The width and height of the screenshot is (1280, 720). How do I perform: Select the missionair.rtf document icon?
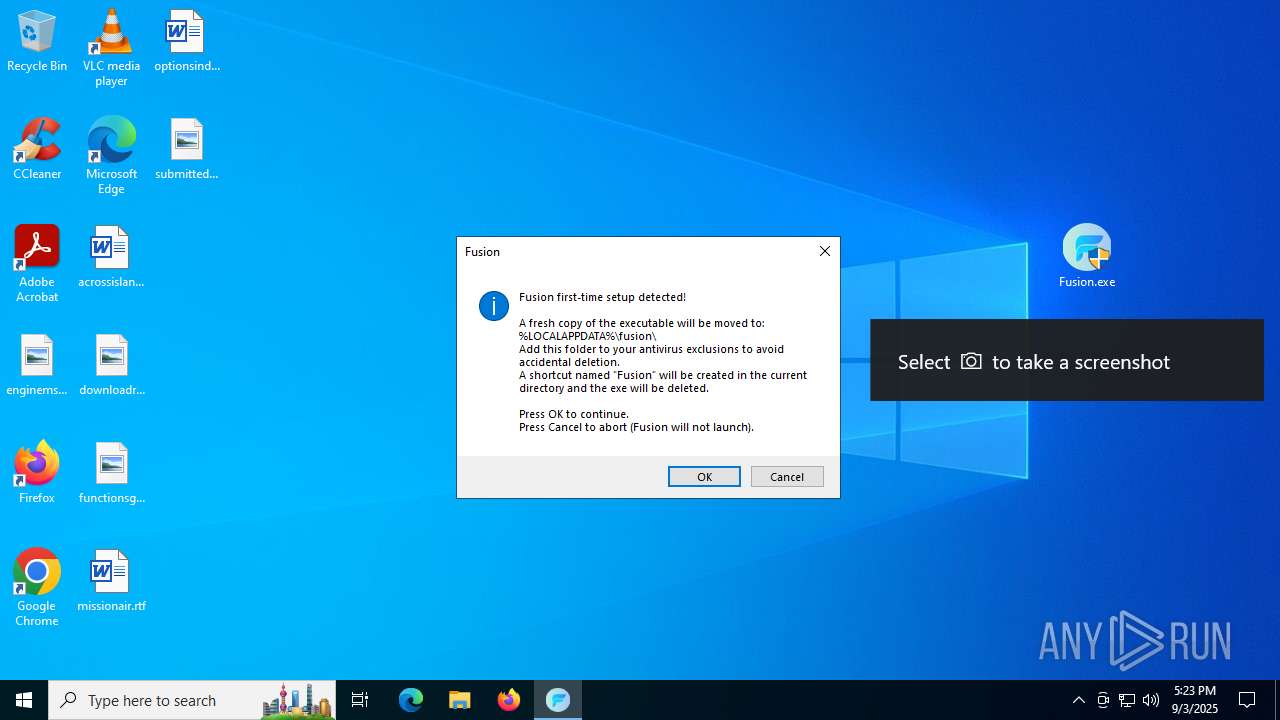(x=111, y=581)
